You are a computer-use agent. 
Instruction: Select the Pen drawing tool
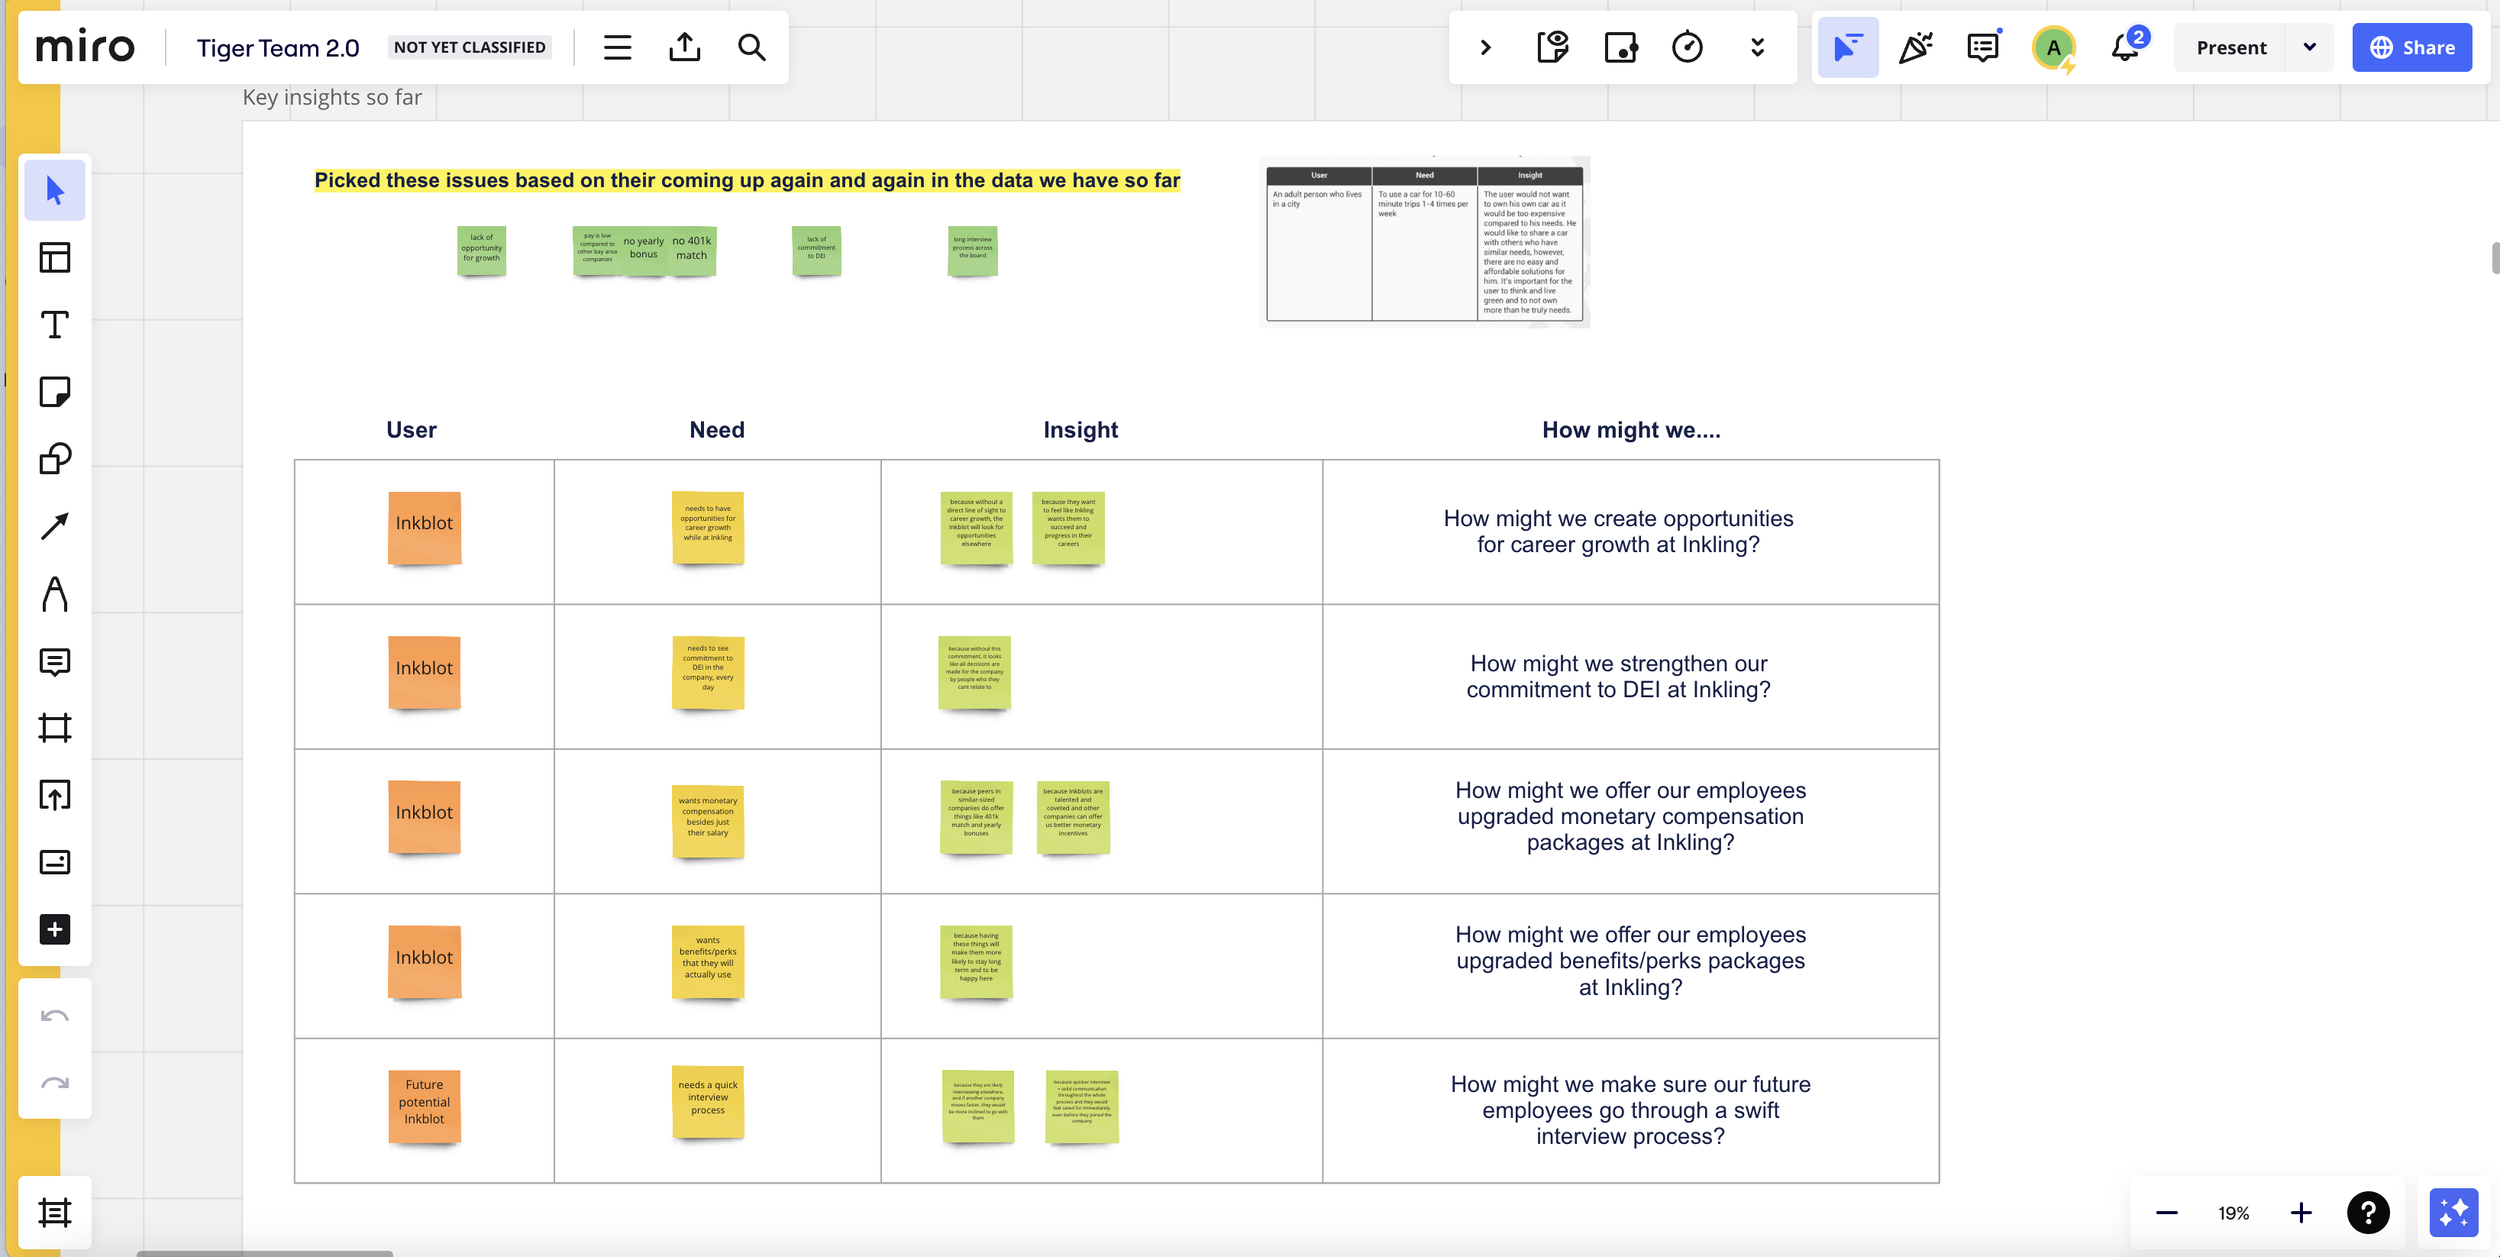(55, 594)
